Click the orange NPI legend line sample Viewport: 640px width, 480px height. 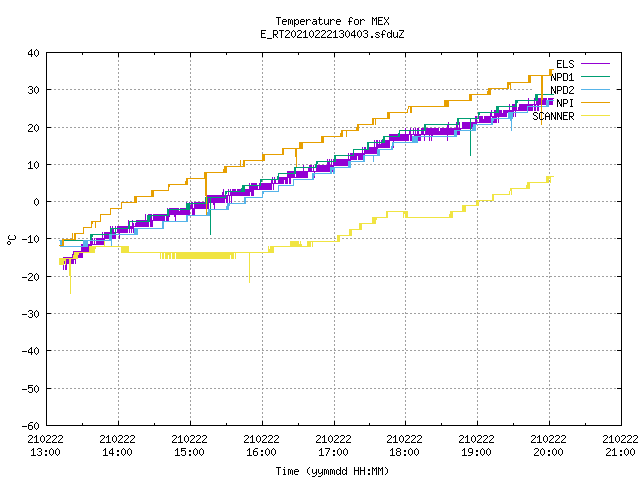point(595,102)
